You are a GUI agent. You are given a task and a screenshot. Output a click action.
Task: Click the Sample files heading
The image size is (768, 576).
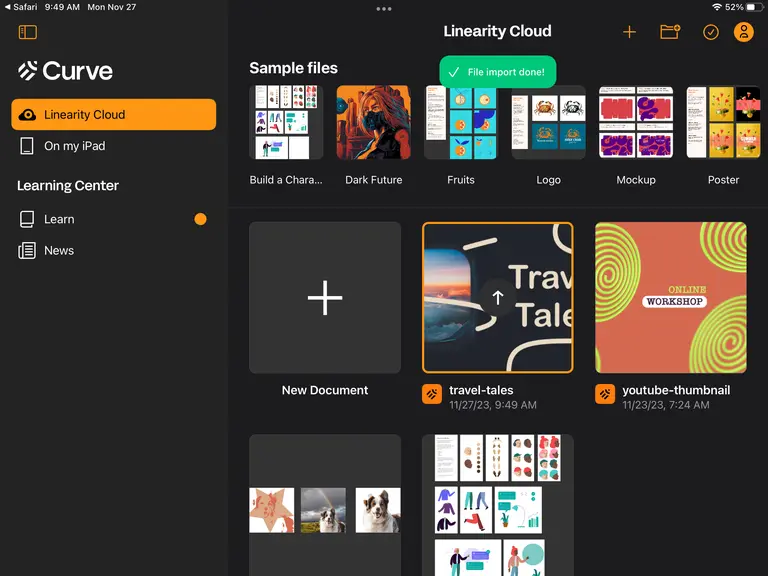(x=293, y=68)
